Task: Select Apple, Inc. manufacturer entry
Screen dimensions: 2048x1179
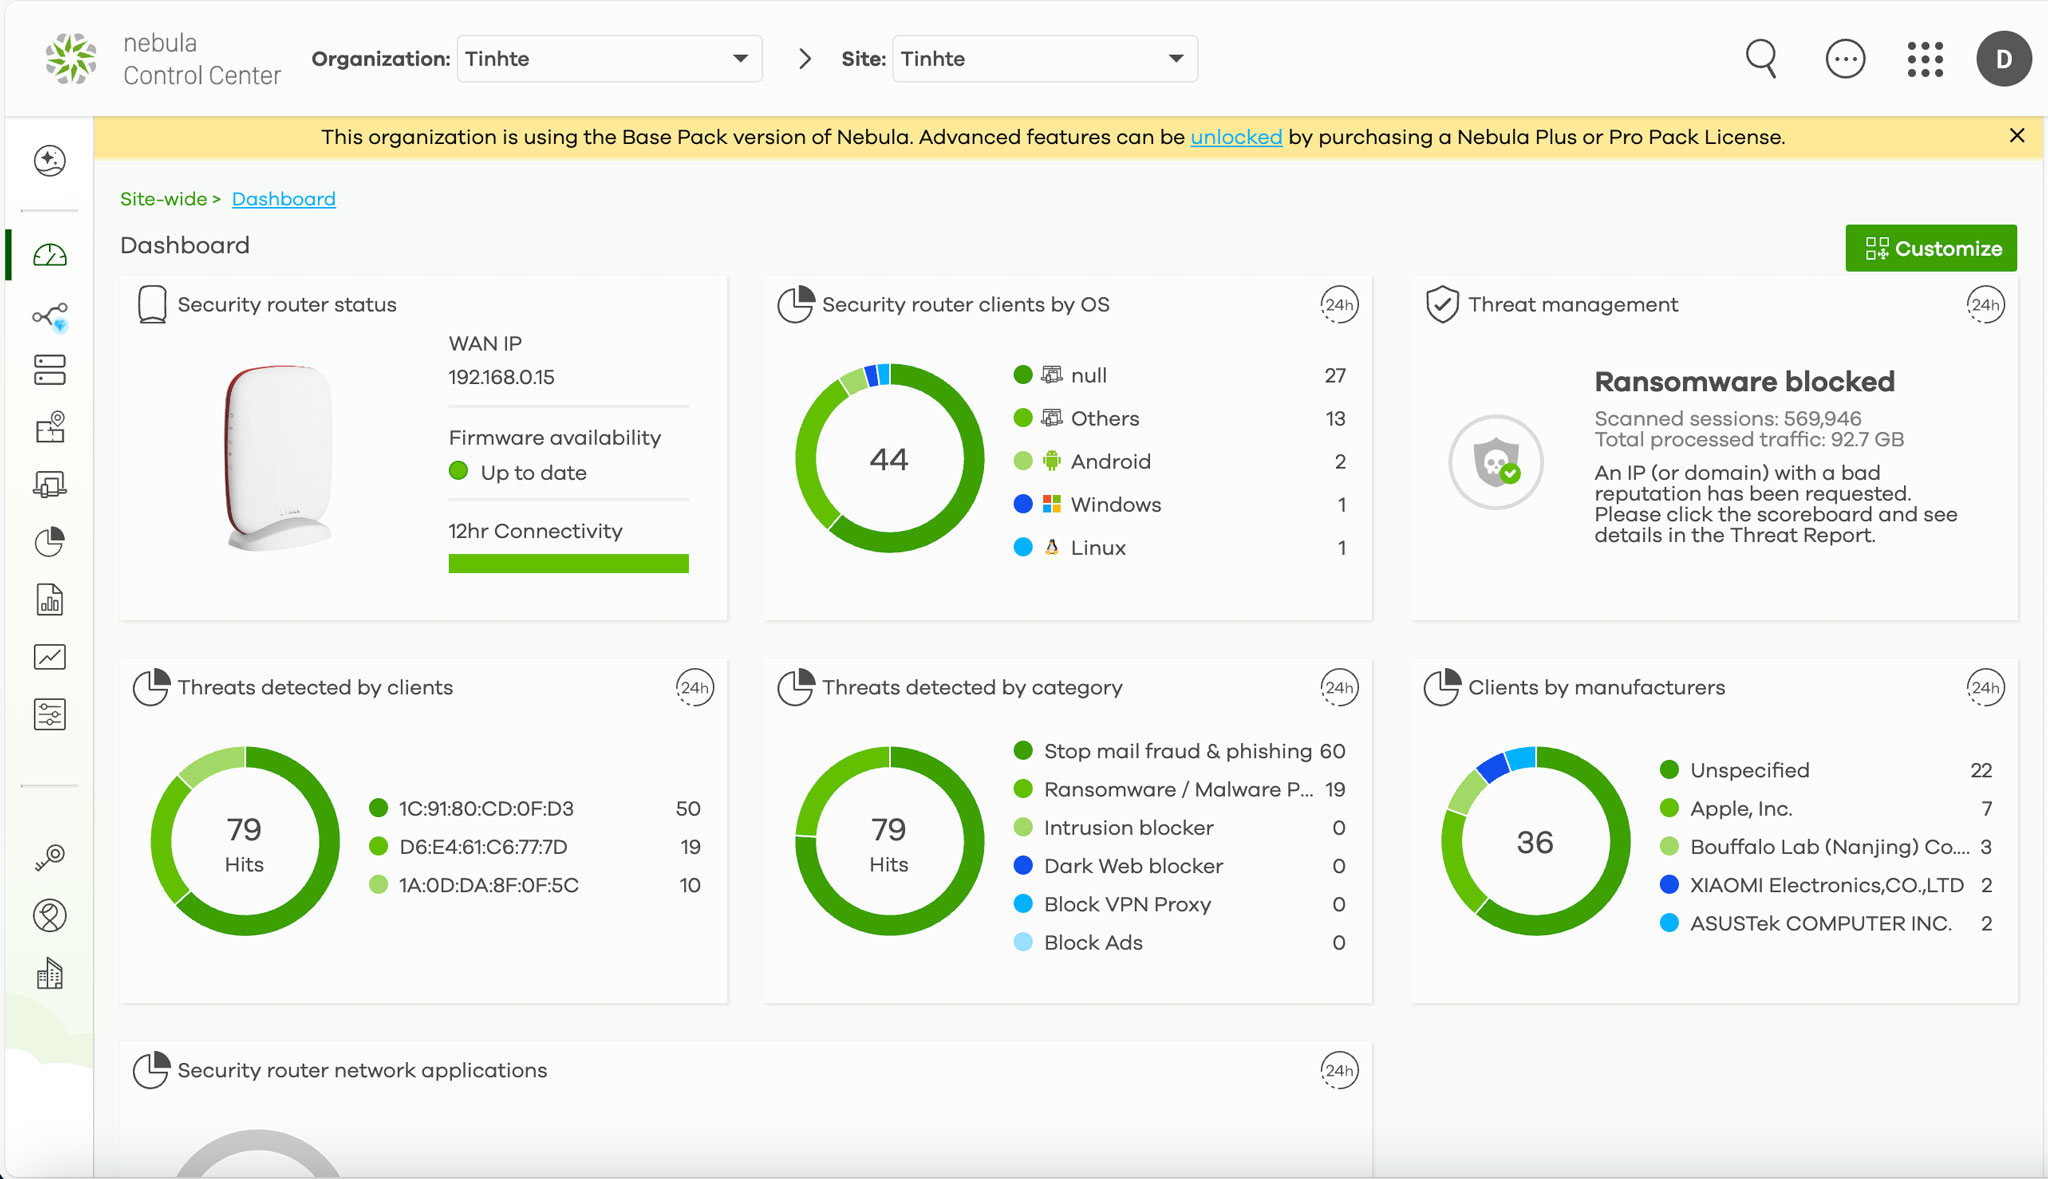Action: pyautogui.click(x=1826, y=808)
